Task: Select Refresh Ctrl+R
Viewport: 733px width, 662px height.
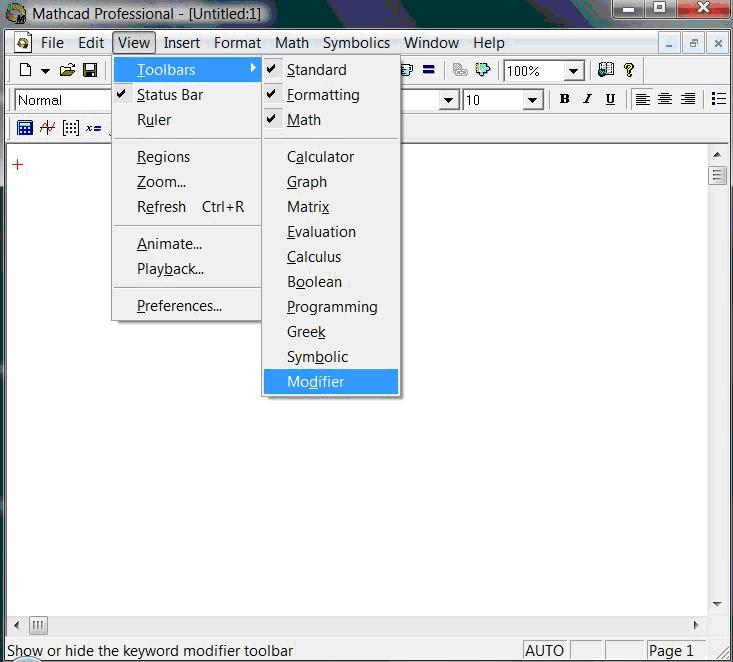Action: (187, 207)
